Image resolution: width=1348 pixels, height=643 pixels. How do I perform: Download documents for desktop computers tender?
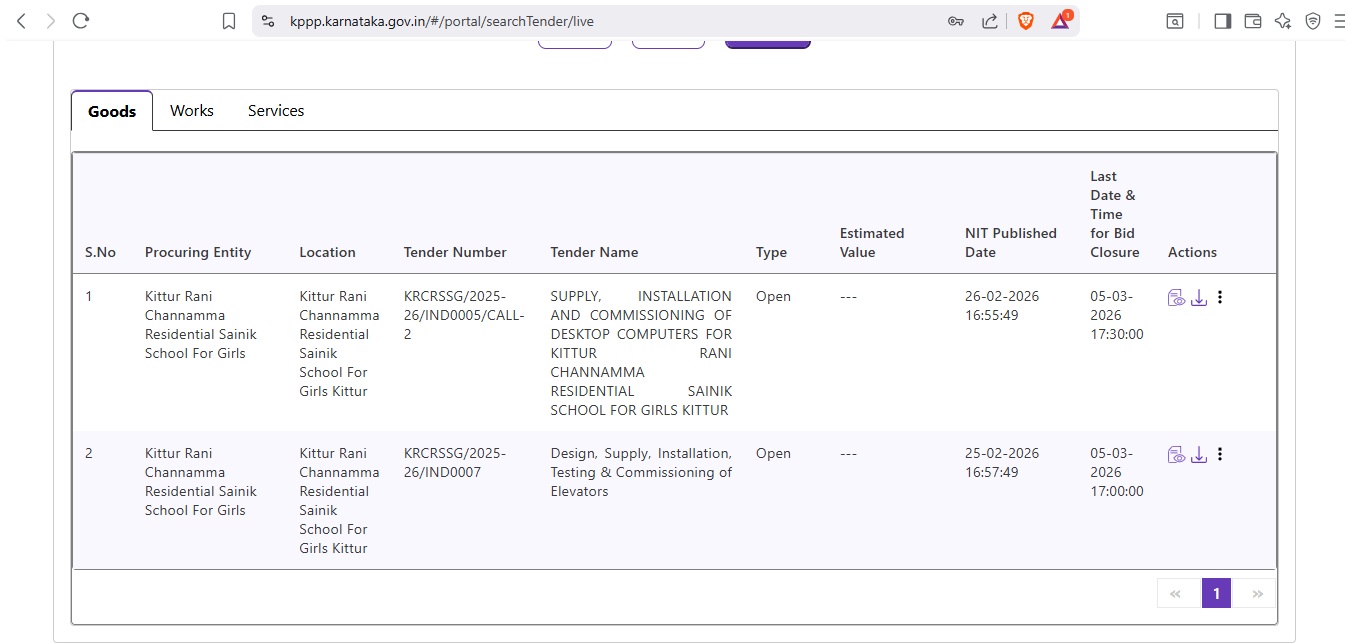tap(1198, 297)
